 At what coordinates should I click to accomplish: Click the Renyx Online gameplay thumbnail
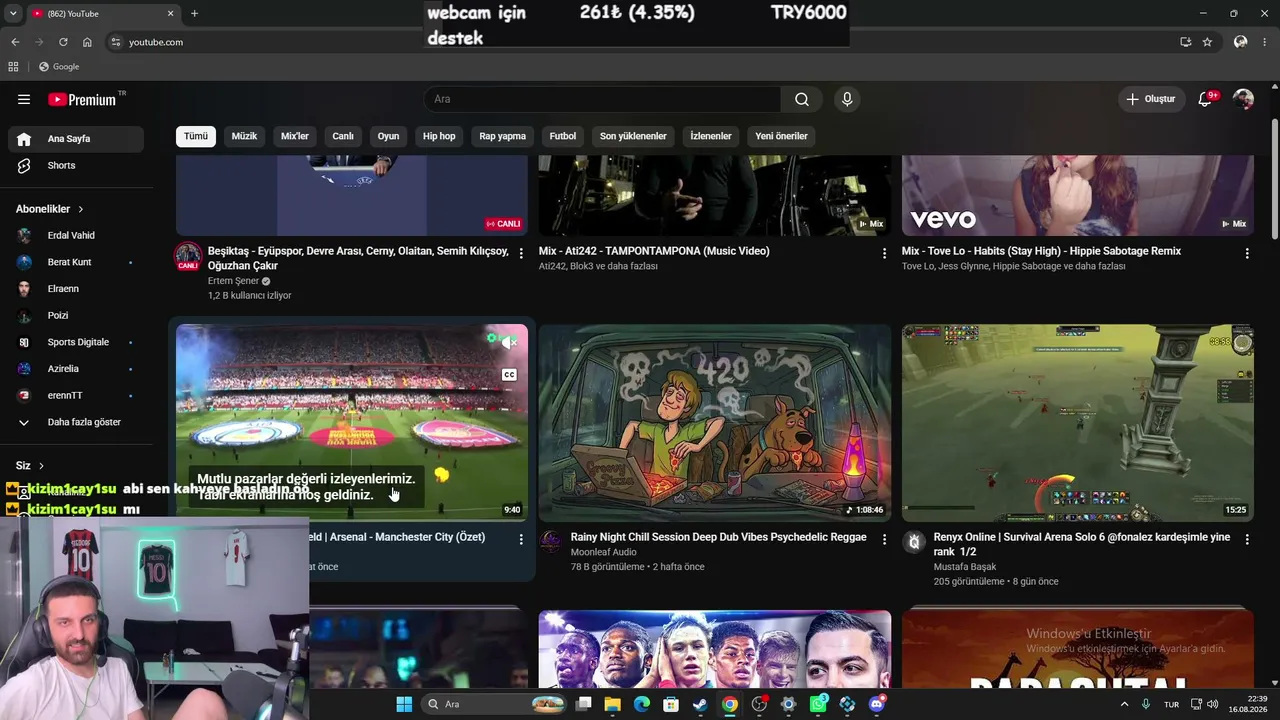click(x=1078, y=423)
